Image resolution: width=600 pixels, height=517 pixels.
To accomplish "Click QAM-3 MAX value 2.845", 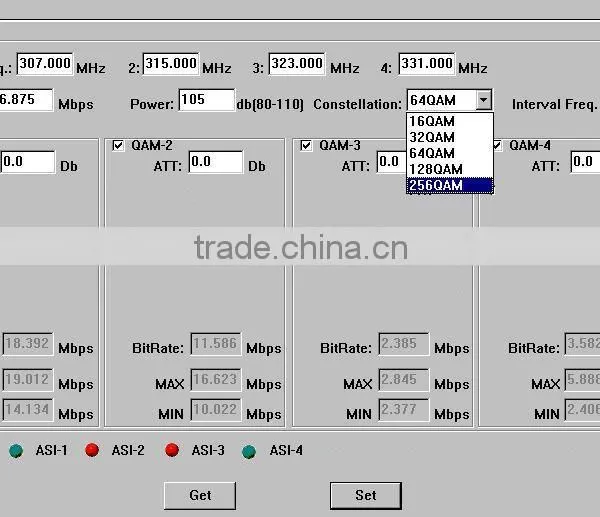I will [404, 380].
